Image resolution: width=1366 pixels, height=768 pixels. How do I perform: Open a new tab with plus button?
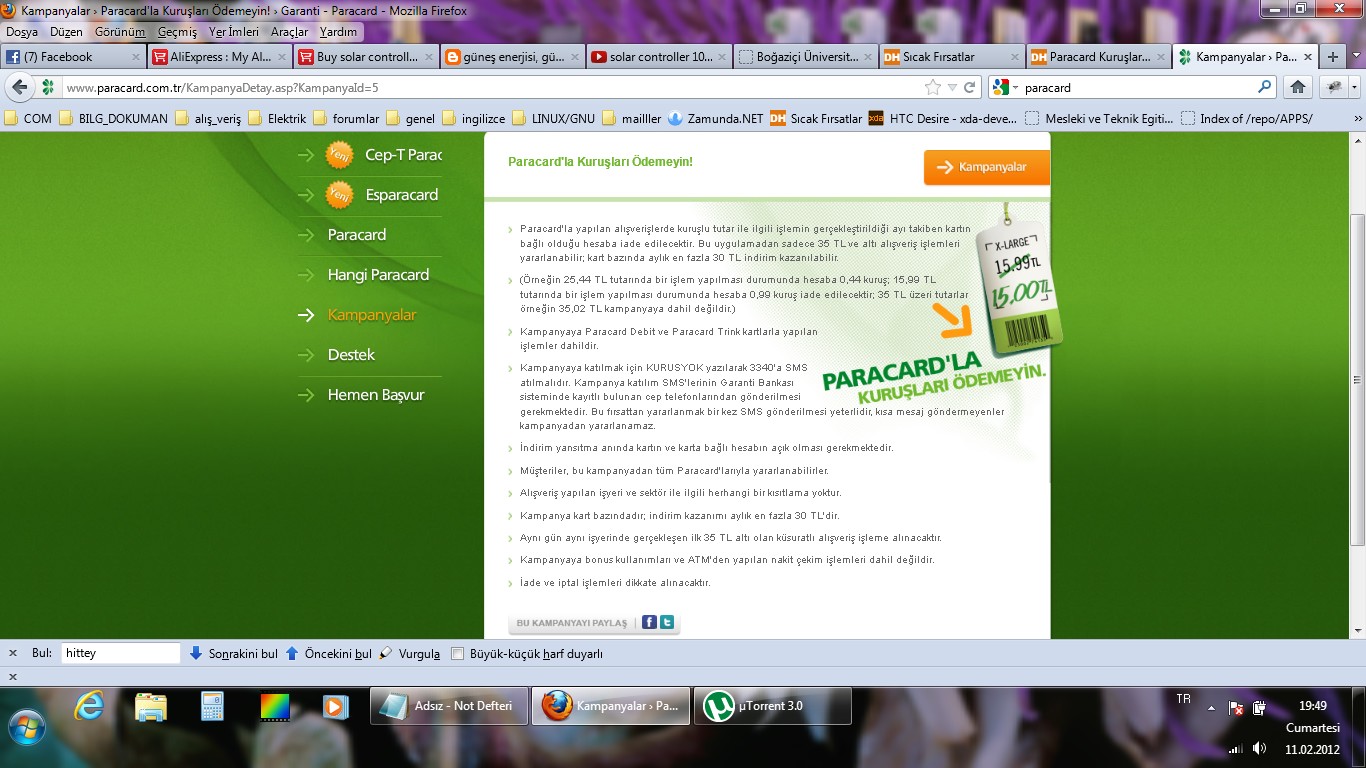pyautogui.click(x=1331, y=57)
